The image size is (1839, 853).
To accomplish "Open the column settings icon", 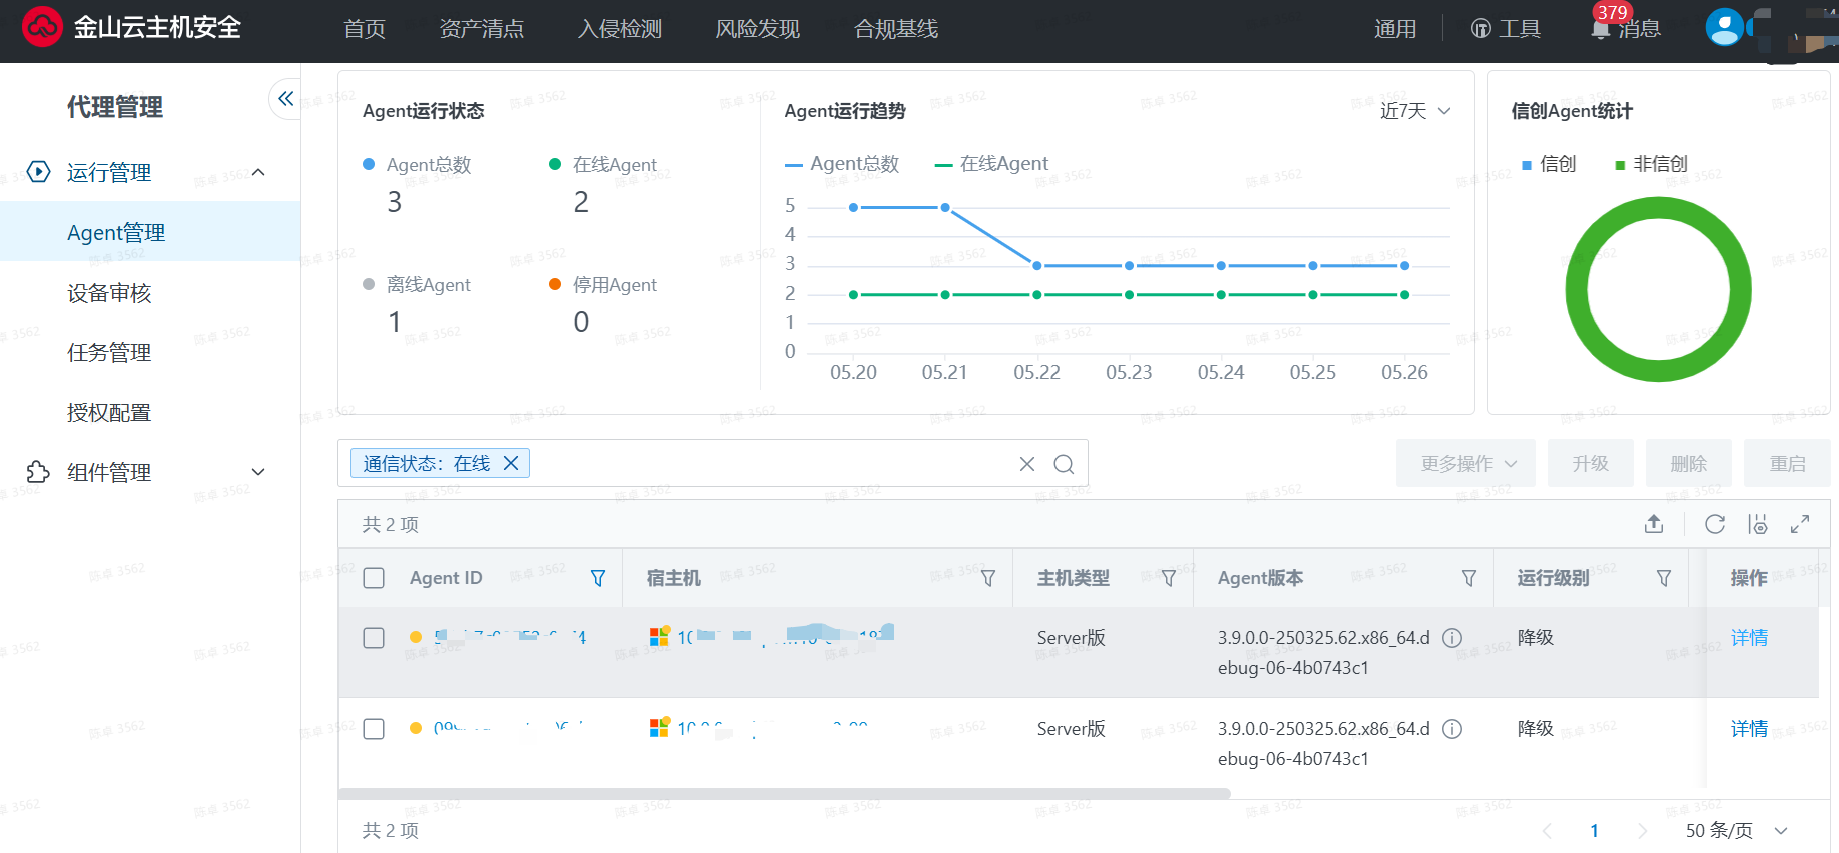I will point(1757,524).
